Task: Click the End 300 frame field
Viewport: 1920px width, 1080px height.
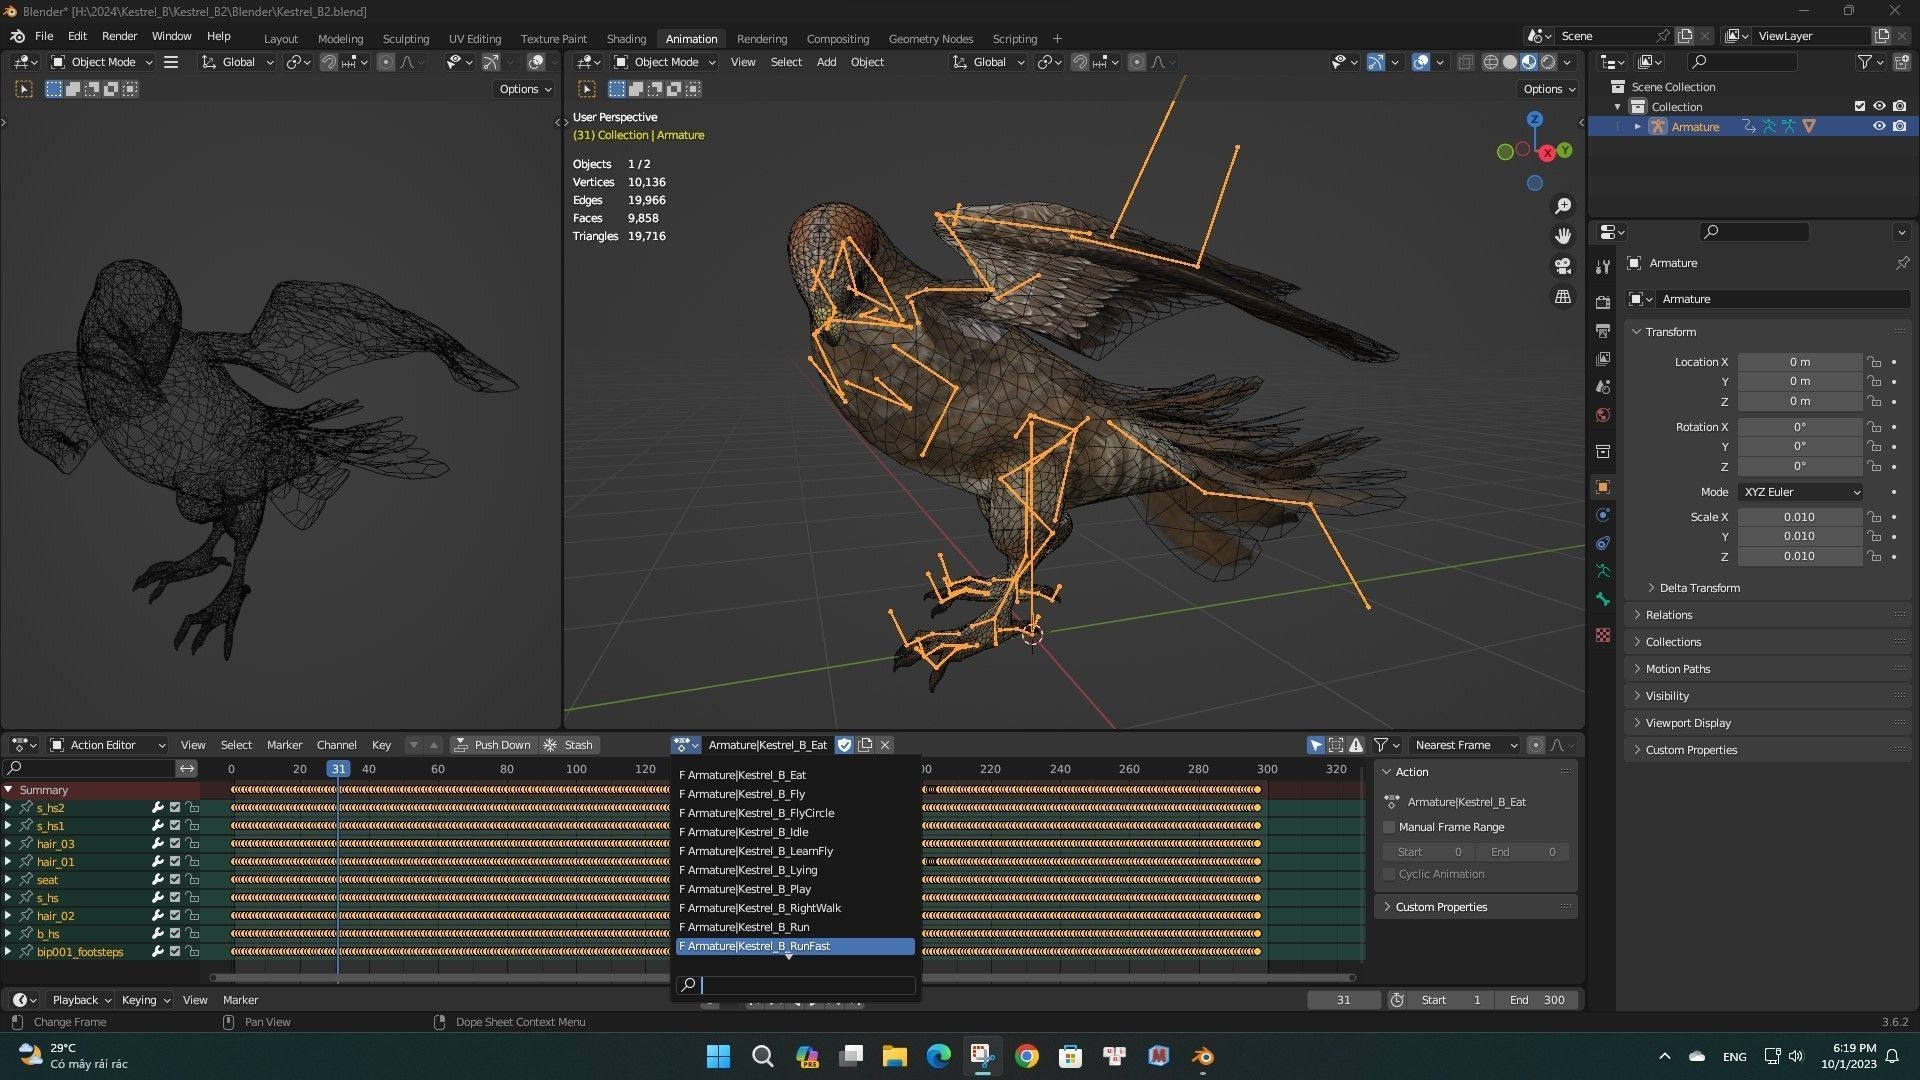Action: tap(1538, 1000)
